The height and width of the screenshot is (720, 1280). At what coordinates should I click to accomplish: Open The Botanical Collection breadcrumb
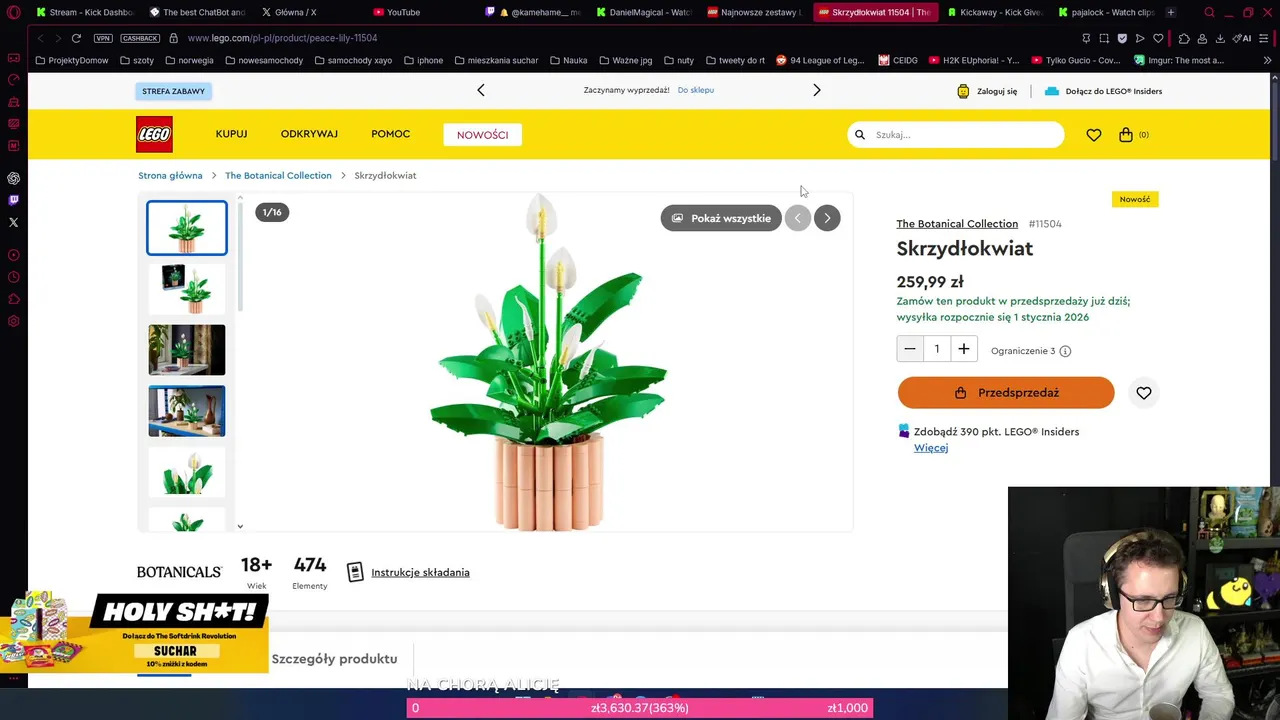(278, 175)
